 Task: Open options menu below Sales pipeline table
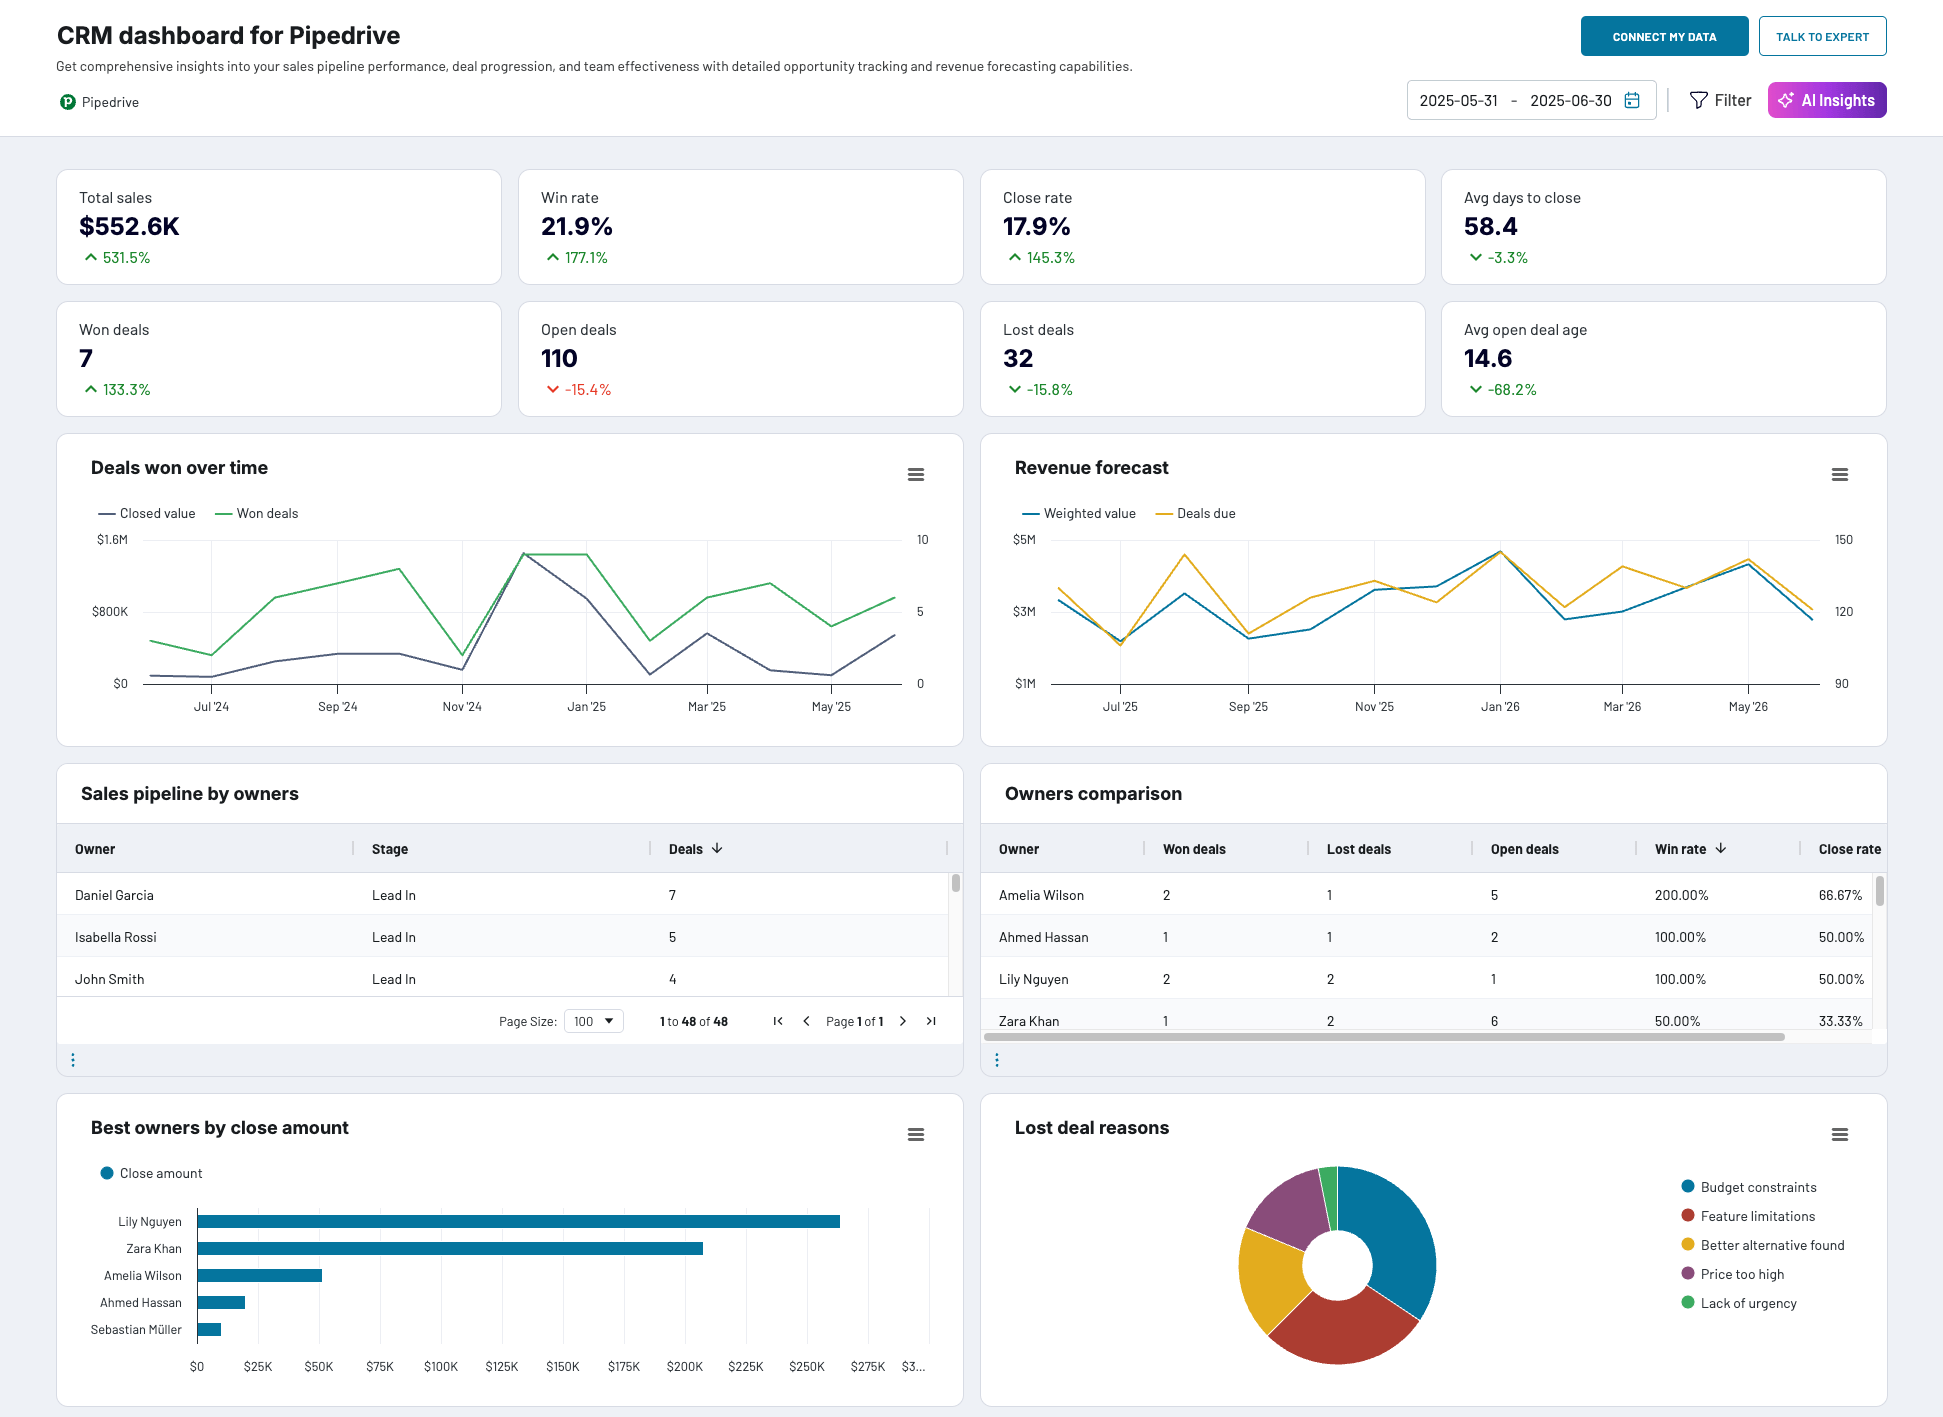(73, 1059)
